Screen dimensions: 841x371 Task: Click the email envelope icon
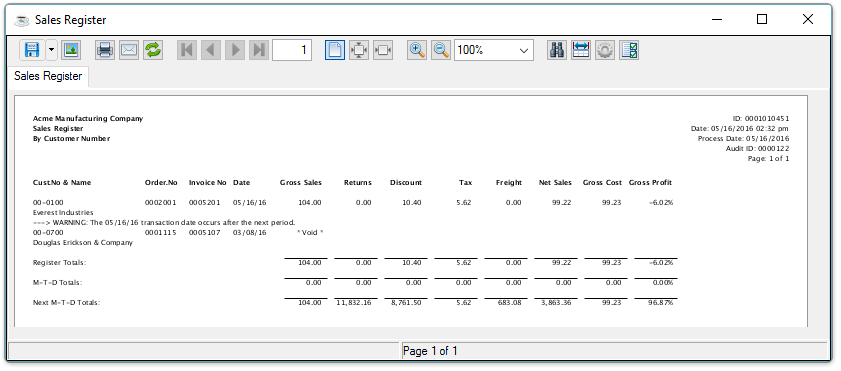coord(129,50)
